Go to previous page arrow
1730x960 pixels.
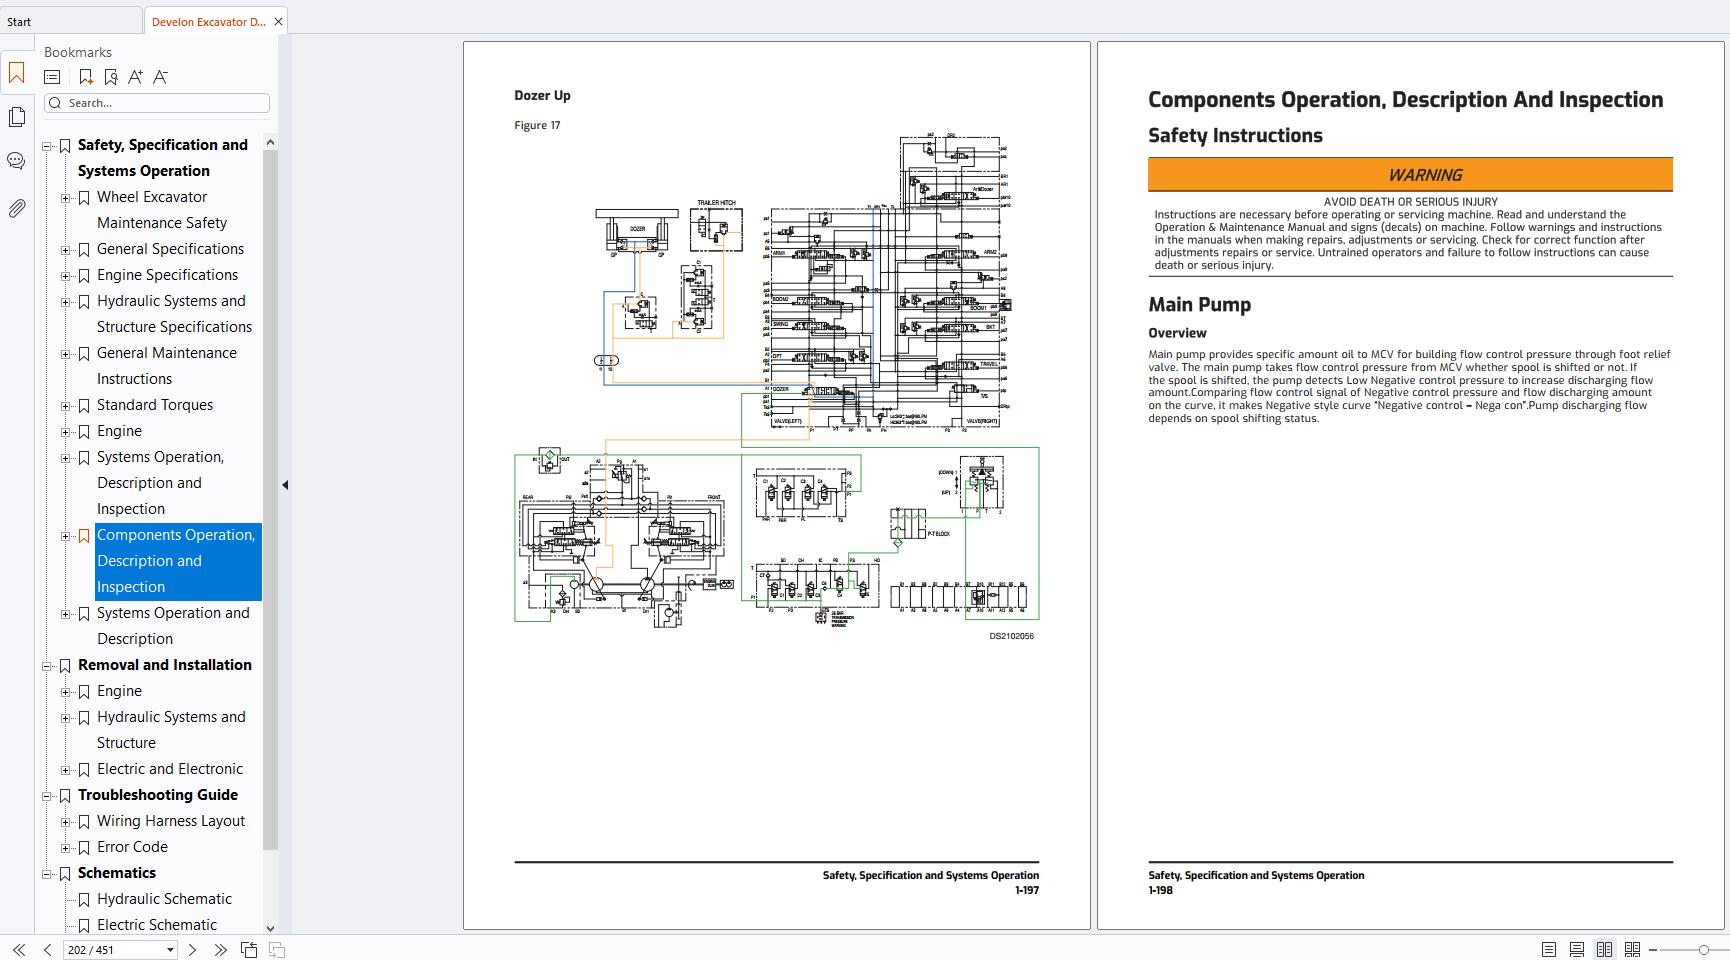(47, 950)
